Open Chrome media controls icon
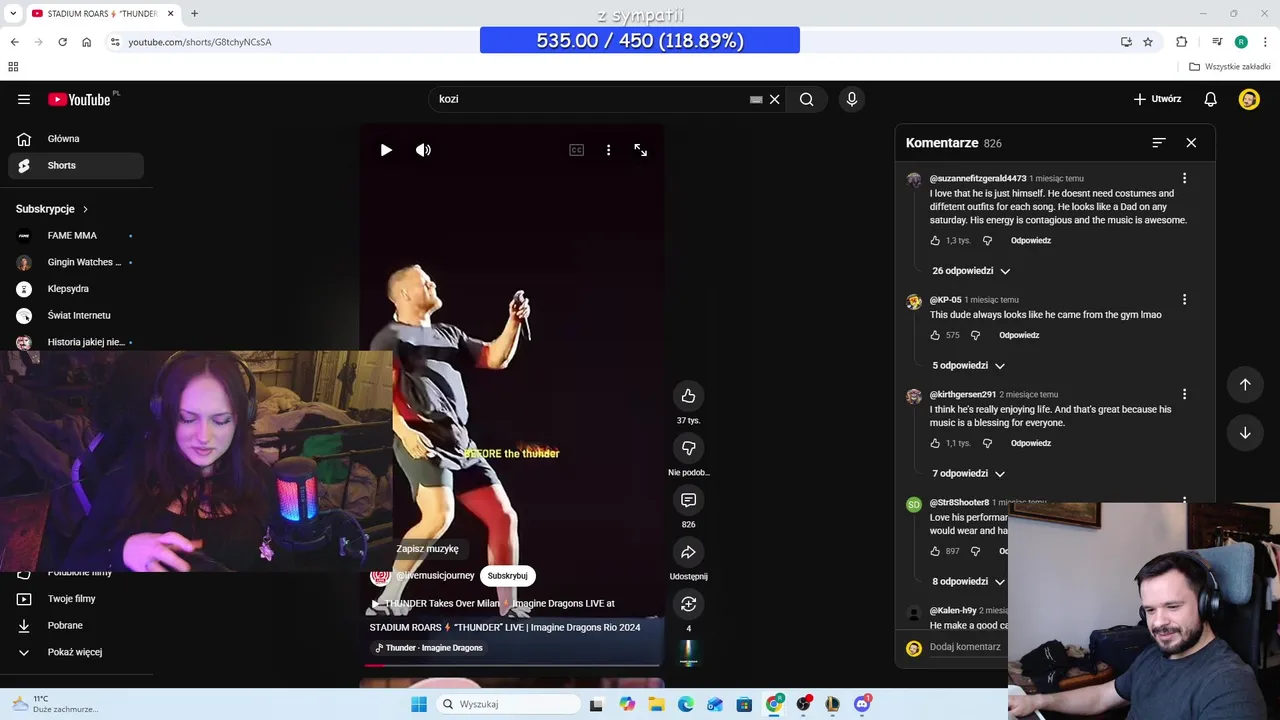Image resolution: width=1280 pixels, height=720 pixels. [x=1216, y=42]
